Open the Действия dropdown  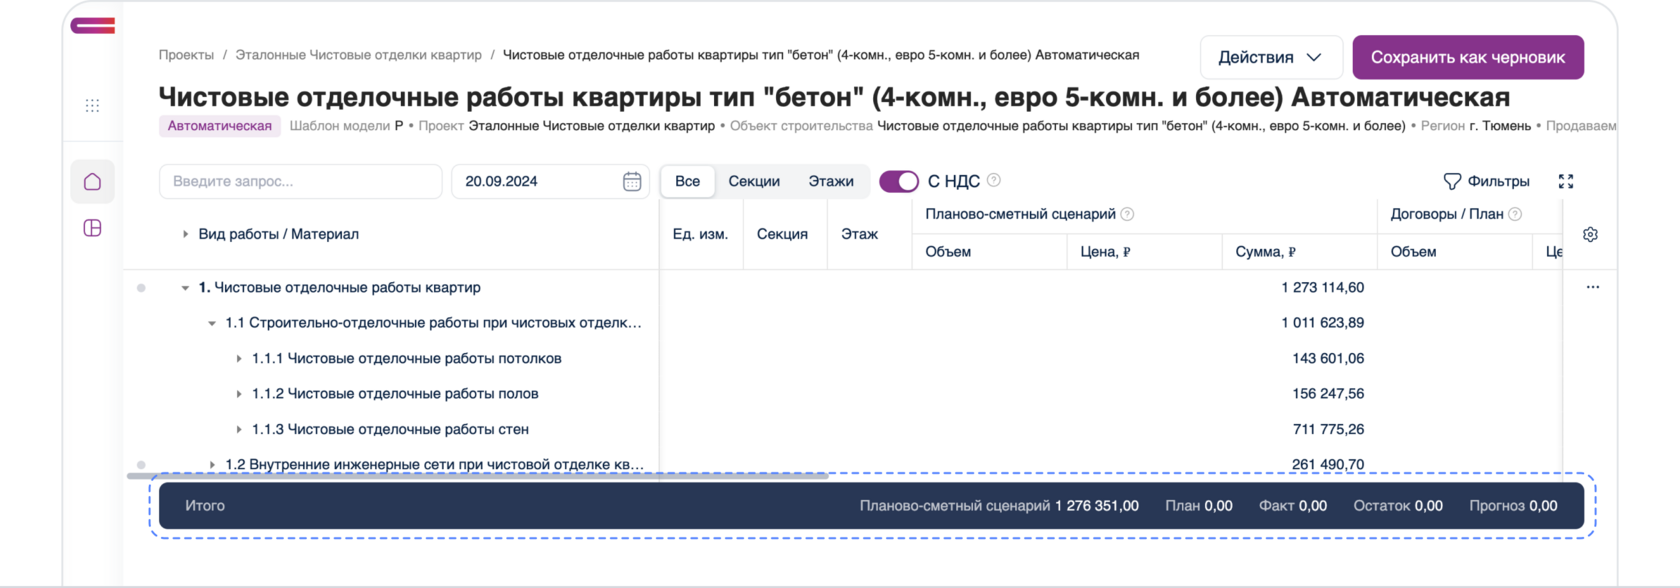pos(1270,57)
